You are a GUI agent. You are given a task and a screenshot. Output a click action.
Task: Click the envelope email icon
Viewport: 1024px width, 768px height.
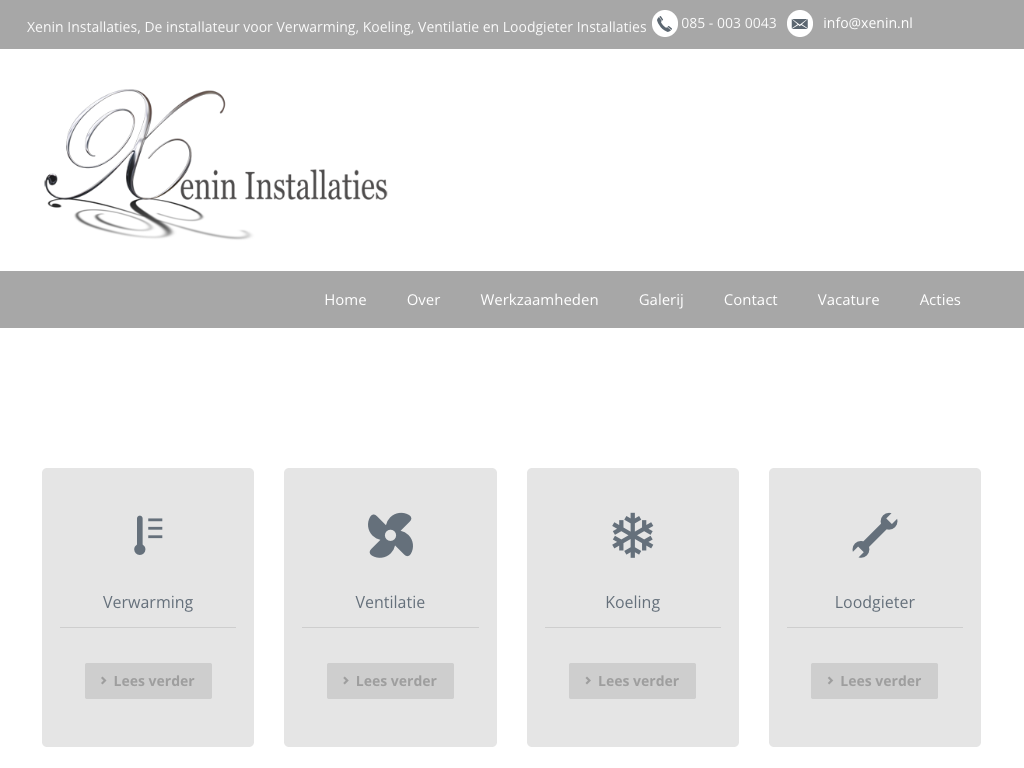click(x=800, y=24)
